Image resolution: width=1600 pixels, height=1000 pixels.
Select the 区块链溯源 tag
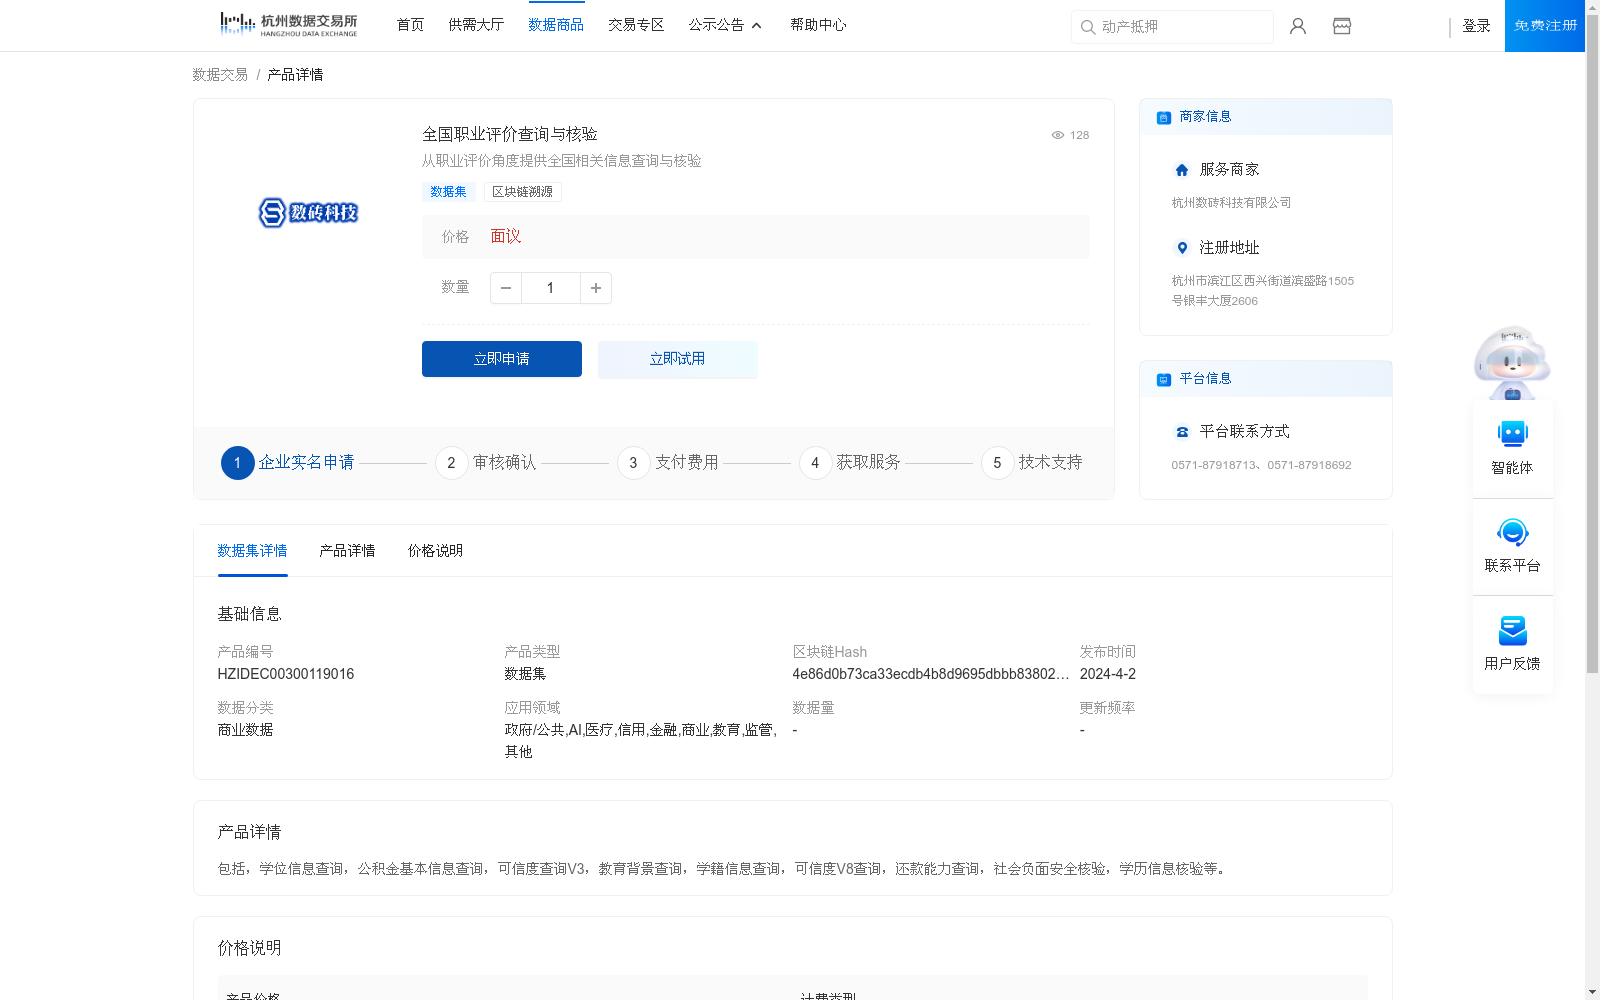tap(522, 192)
